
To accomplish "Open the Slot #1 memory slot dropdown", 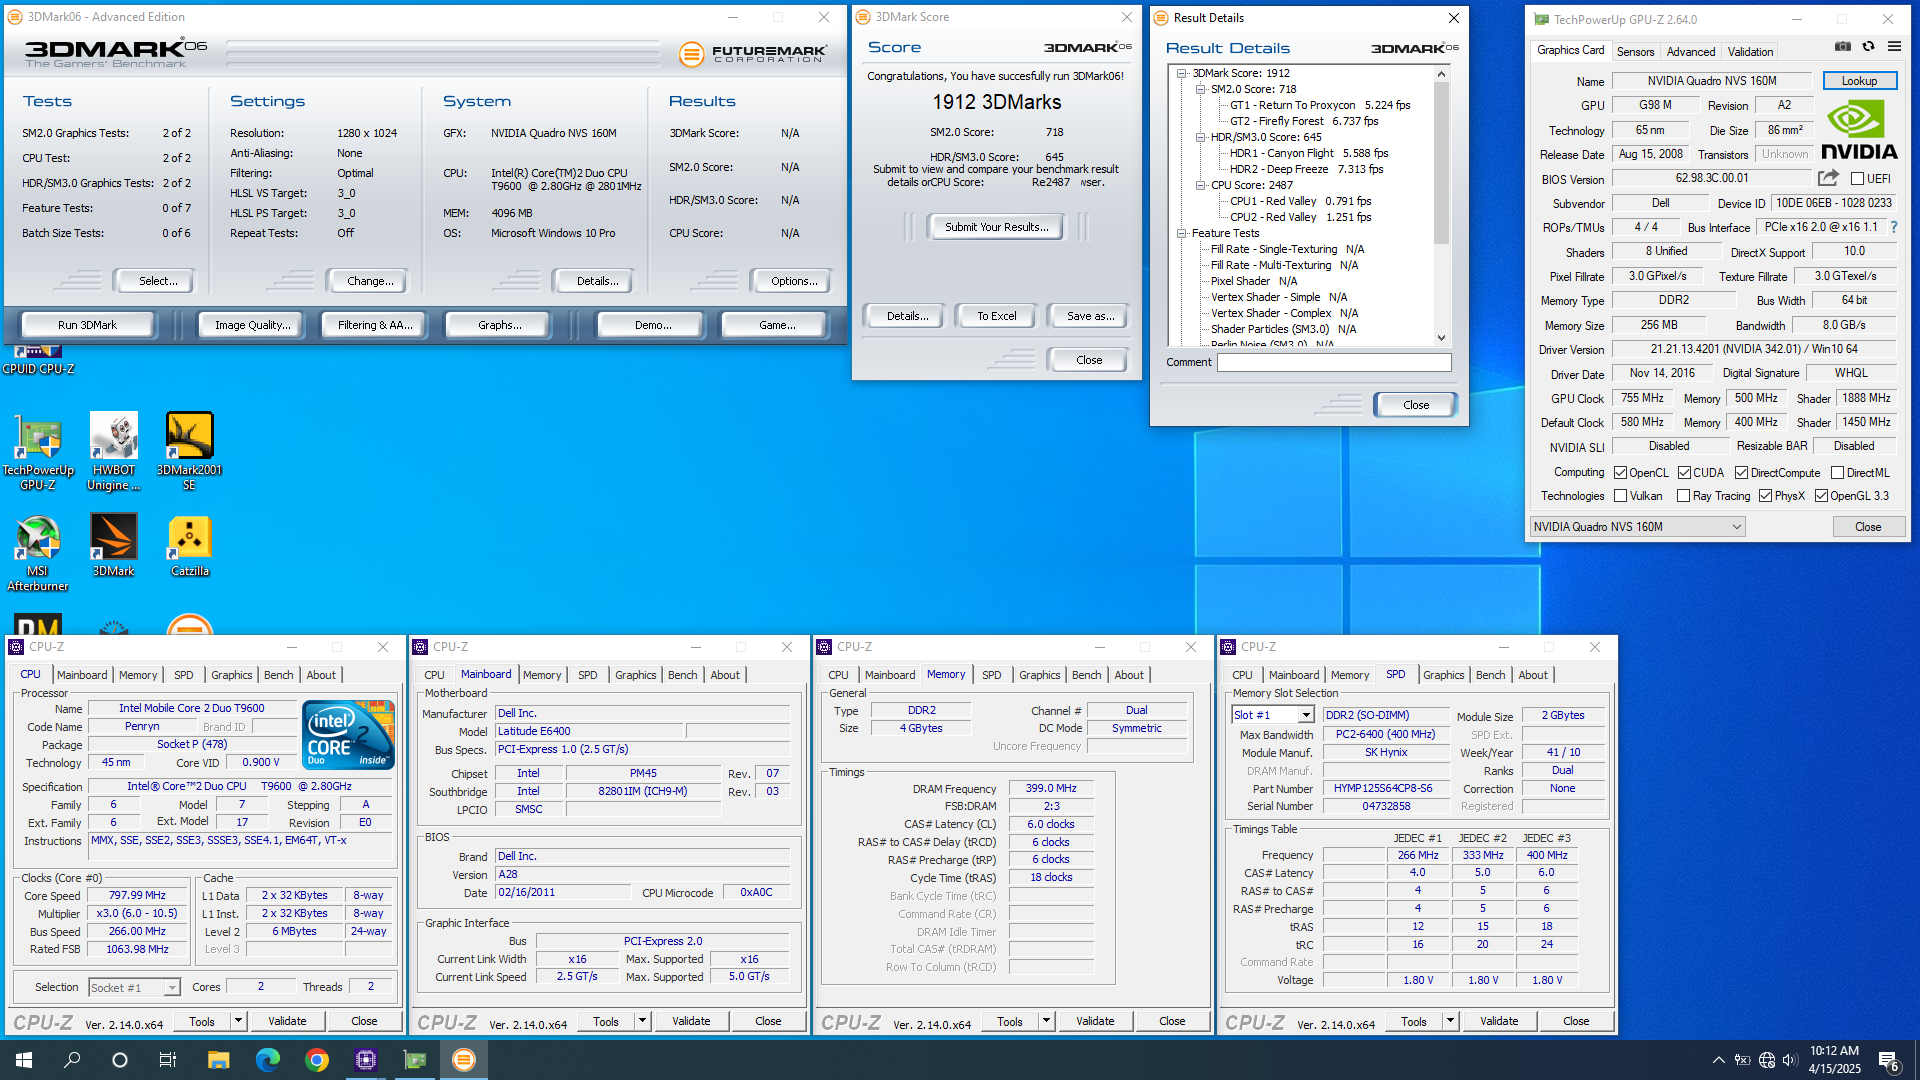I will click(x=1272, y=715).
